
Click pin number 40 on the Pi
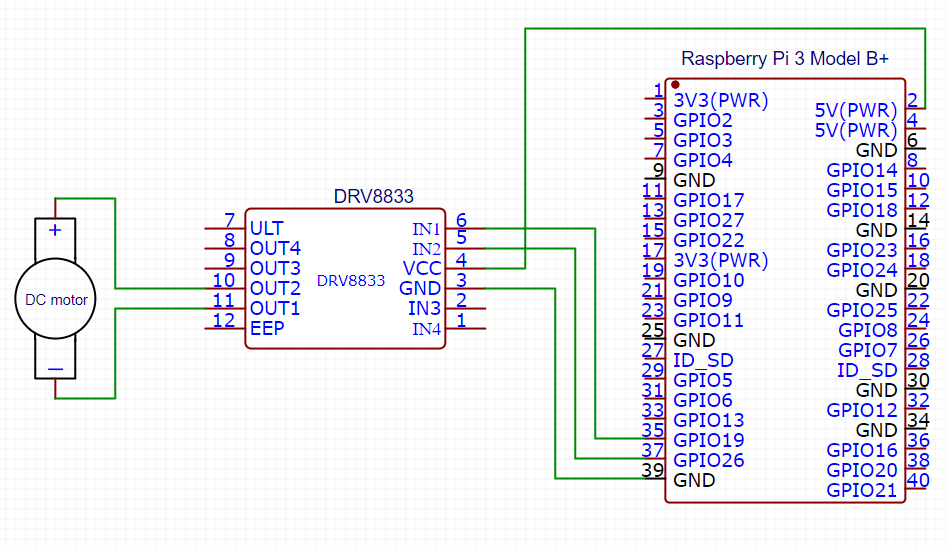pyautogui.click(x=918, y=480)
